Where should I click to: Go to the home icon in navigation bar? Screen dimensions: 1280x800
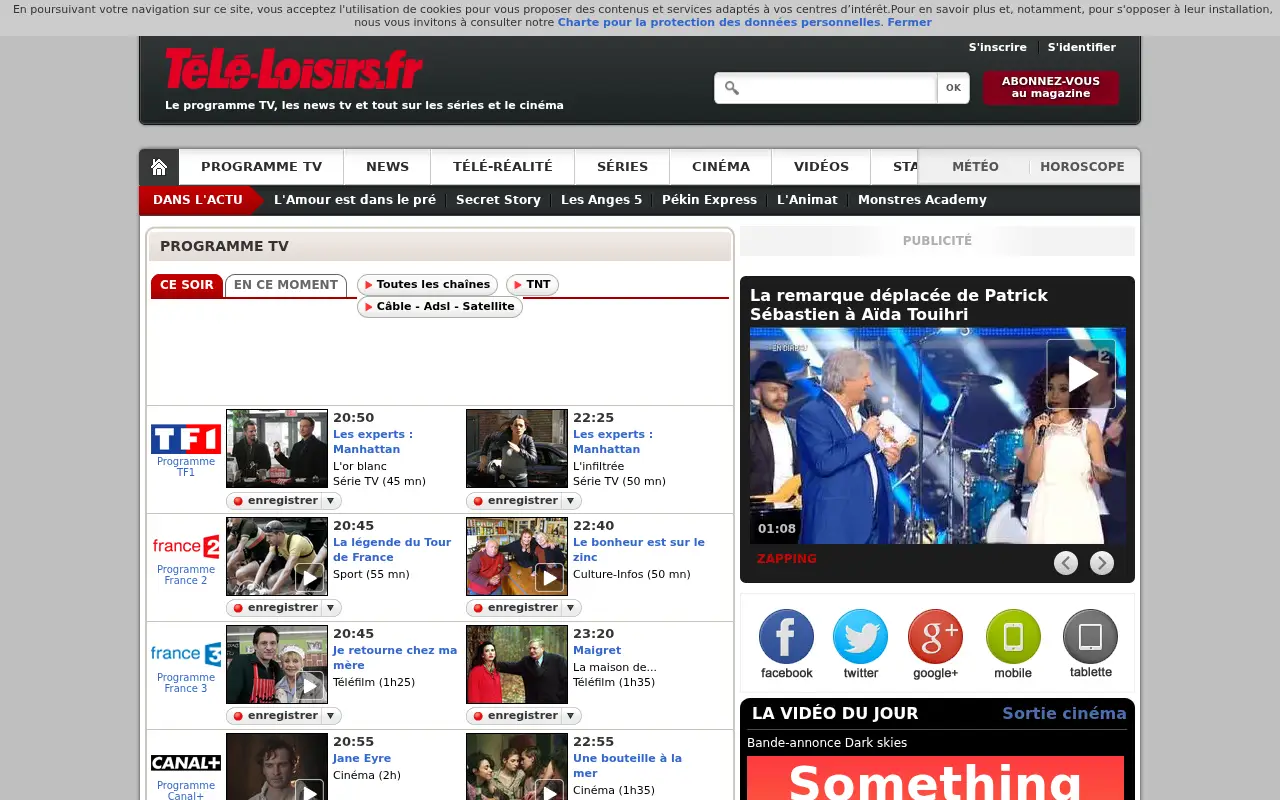point(159,167)
